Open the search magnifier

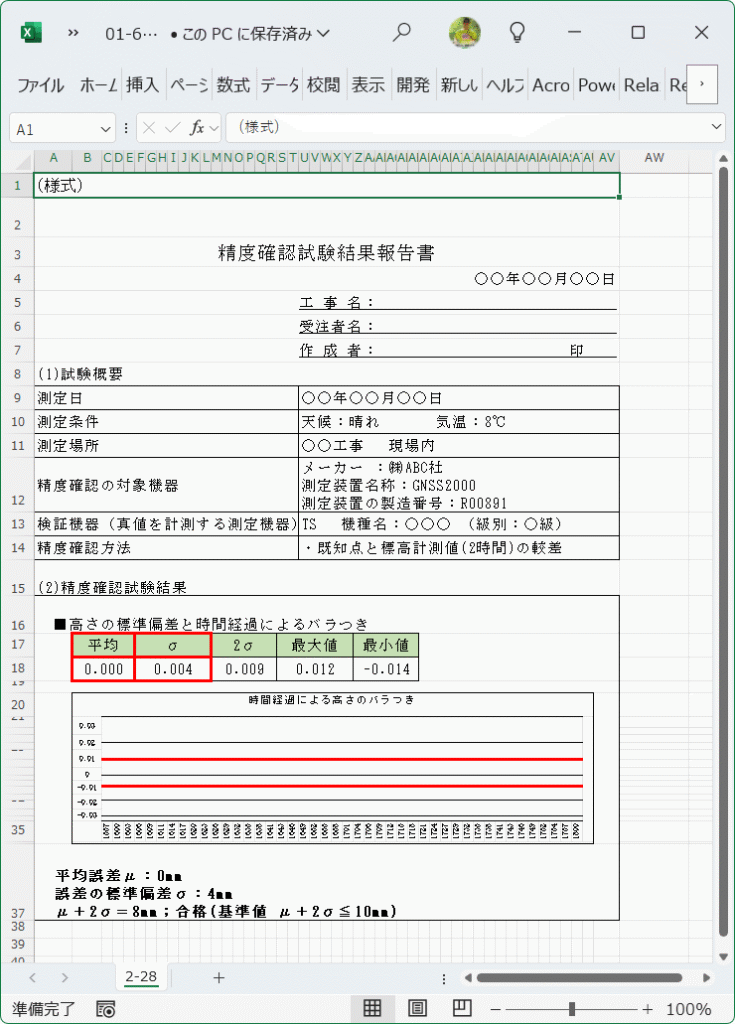401,32
